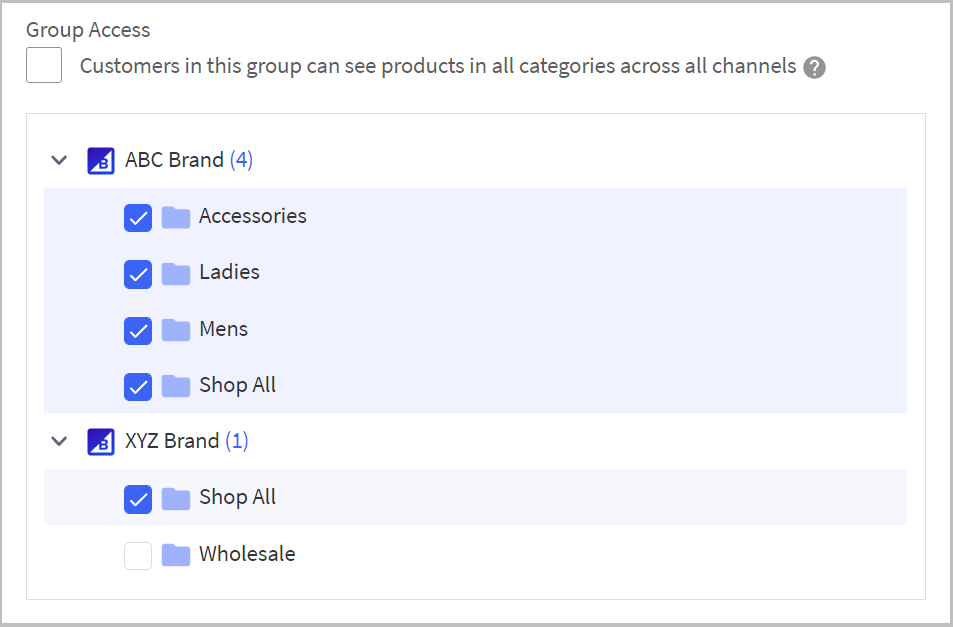Click the folder icon beside Accessories
The image size is (953, 627).
pyautogui.click(x=176, y=216)
